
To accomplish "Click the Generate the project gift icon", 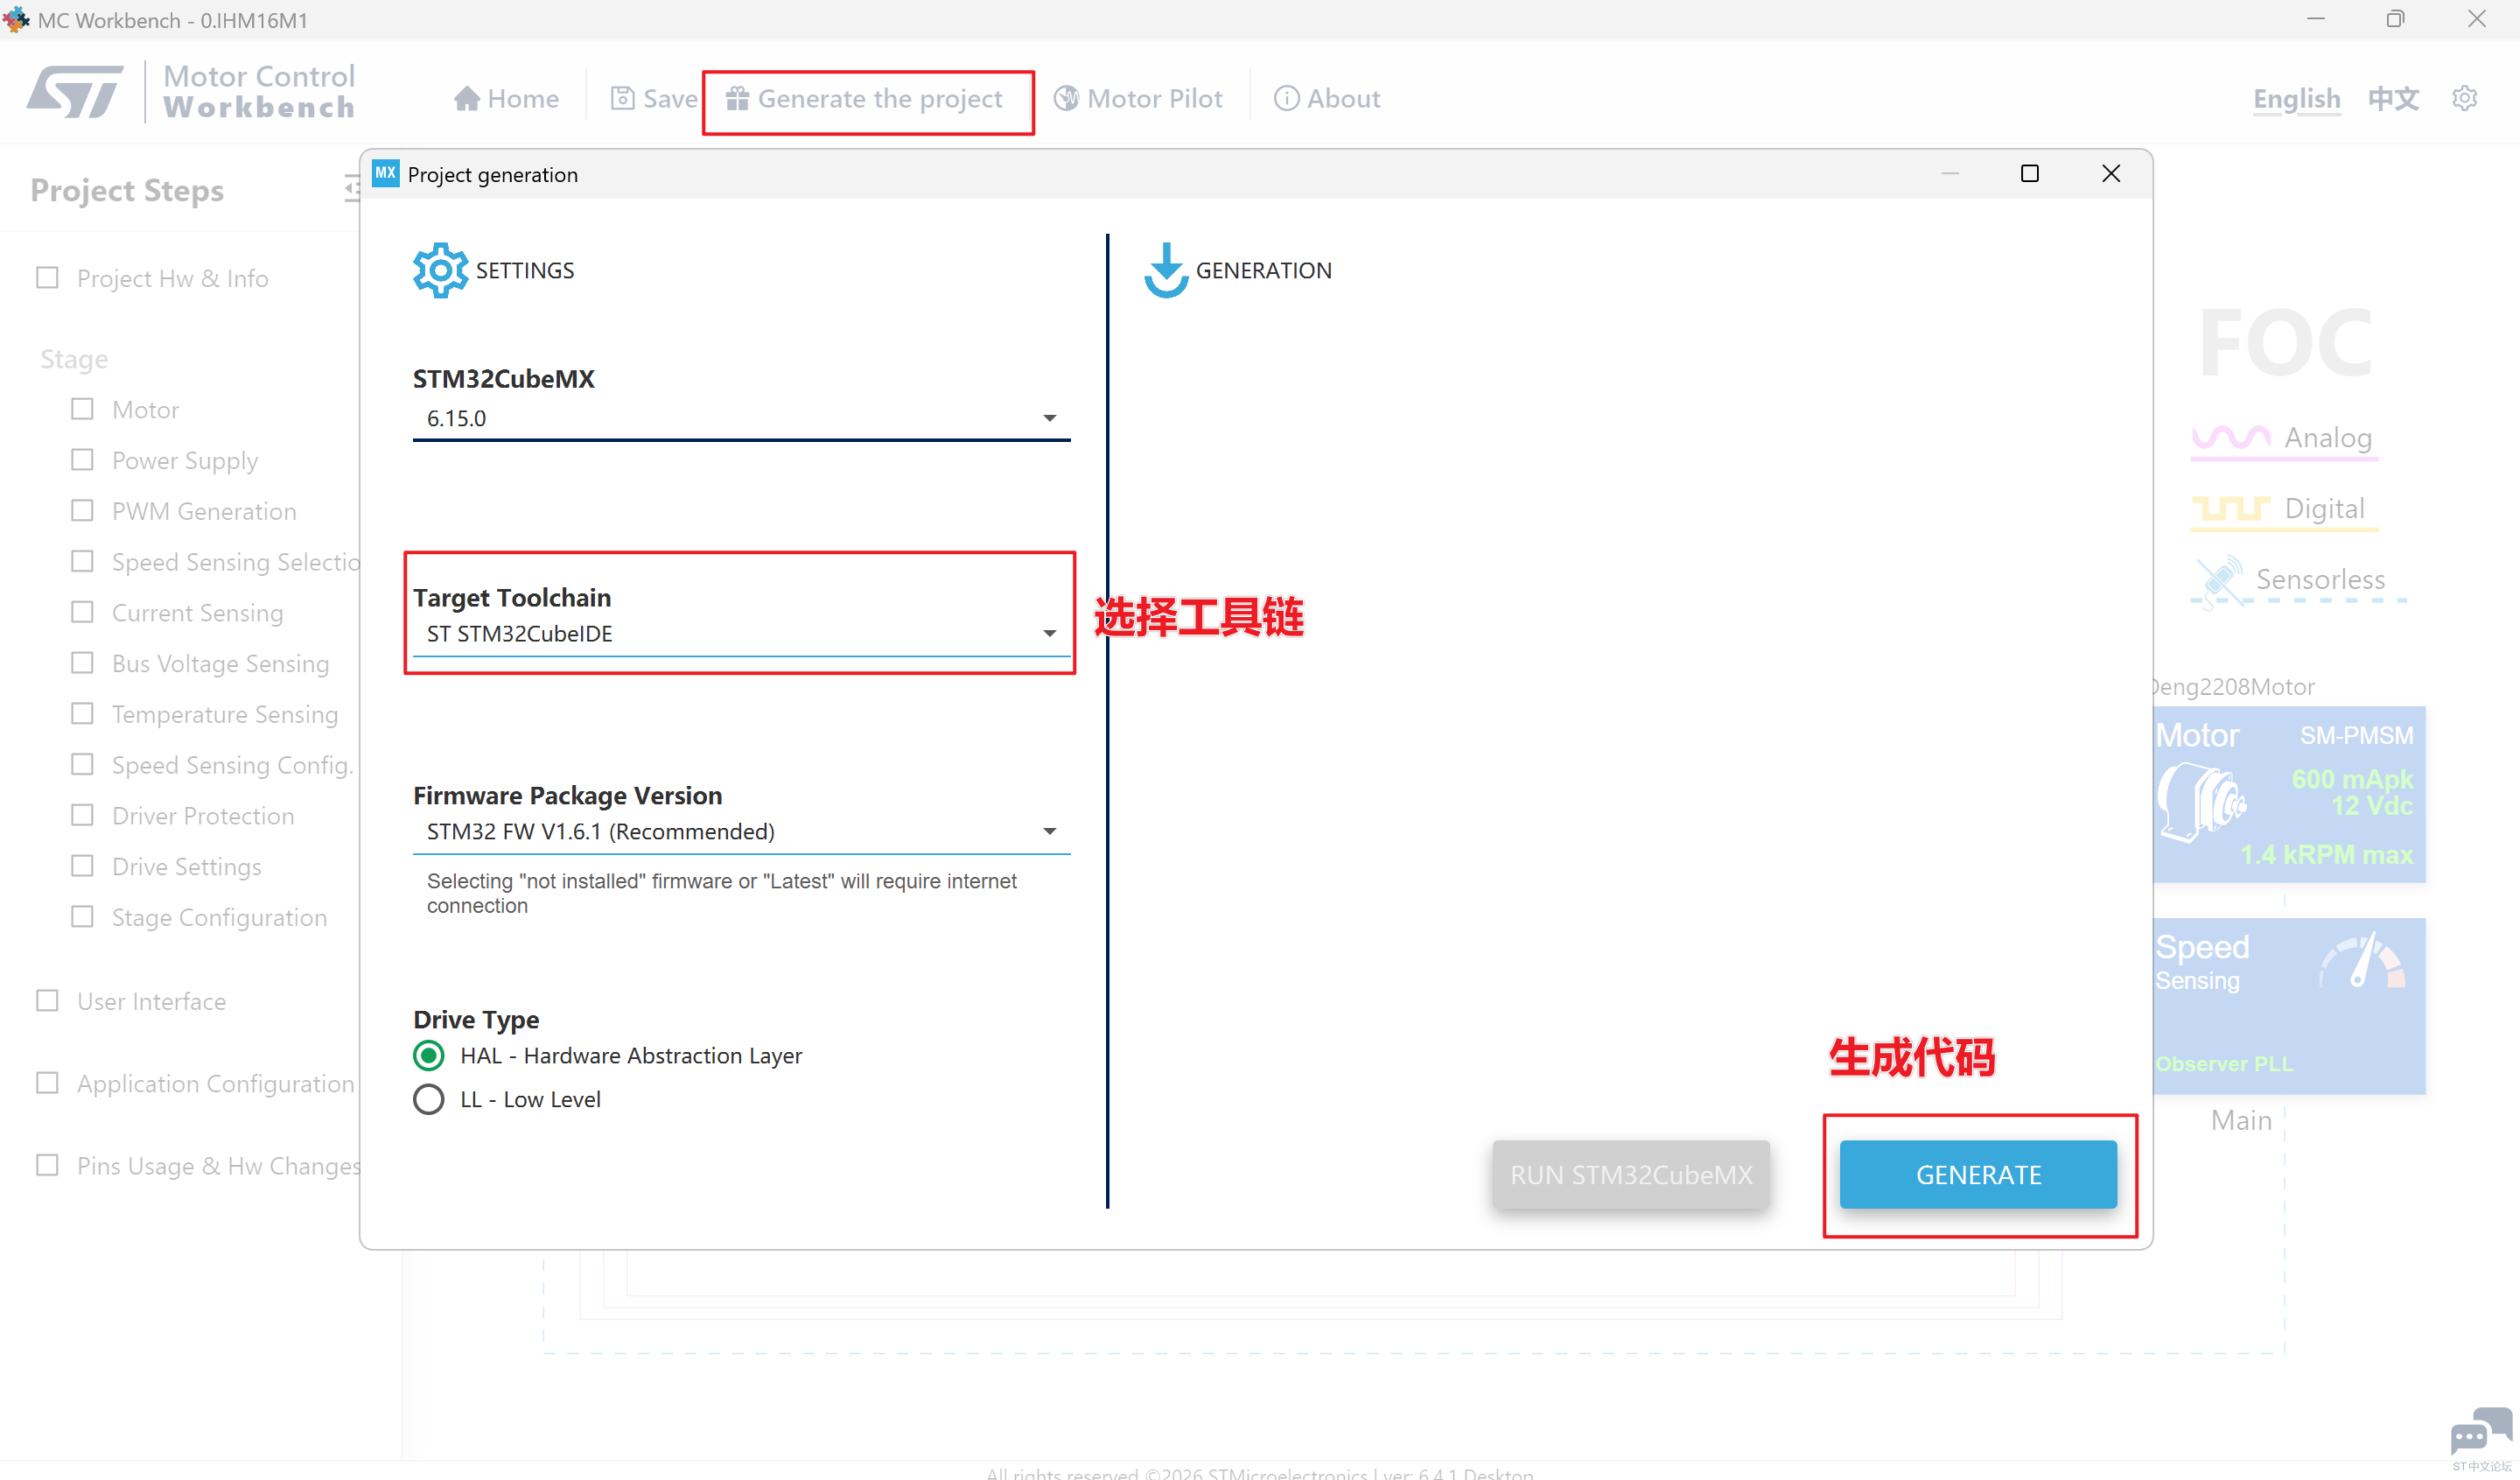I will coord(737,98).
